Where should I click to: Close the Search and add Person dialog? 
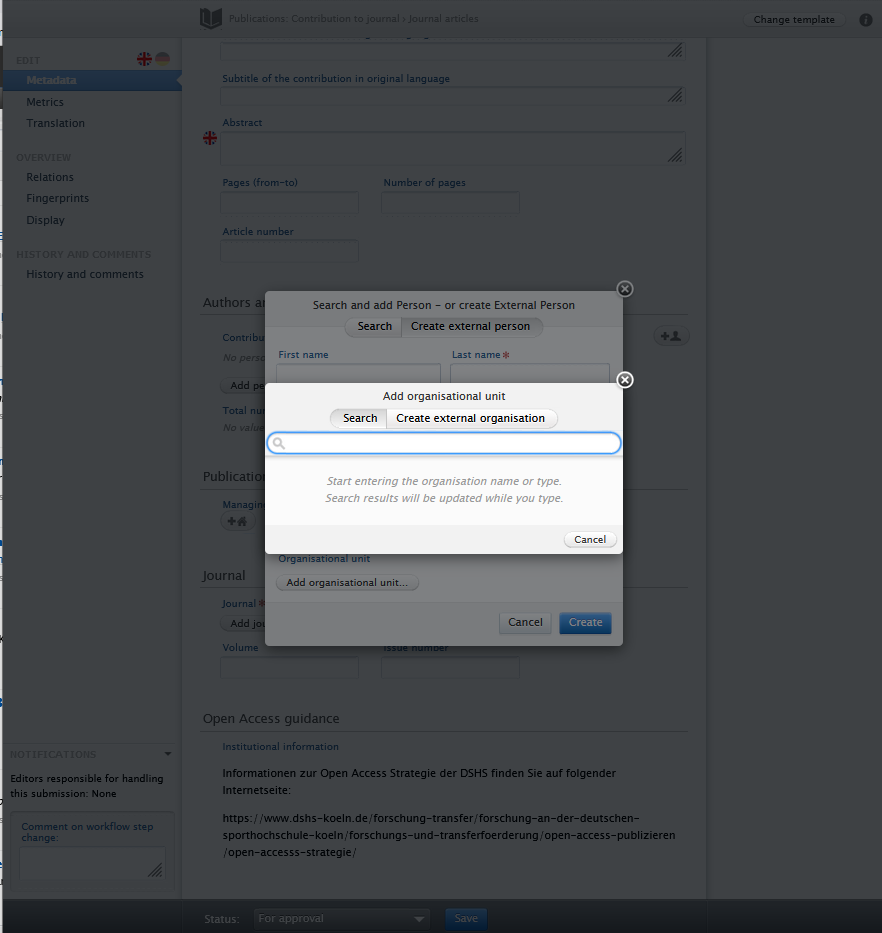click(x=625, y=289)
